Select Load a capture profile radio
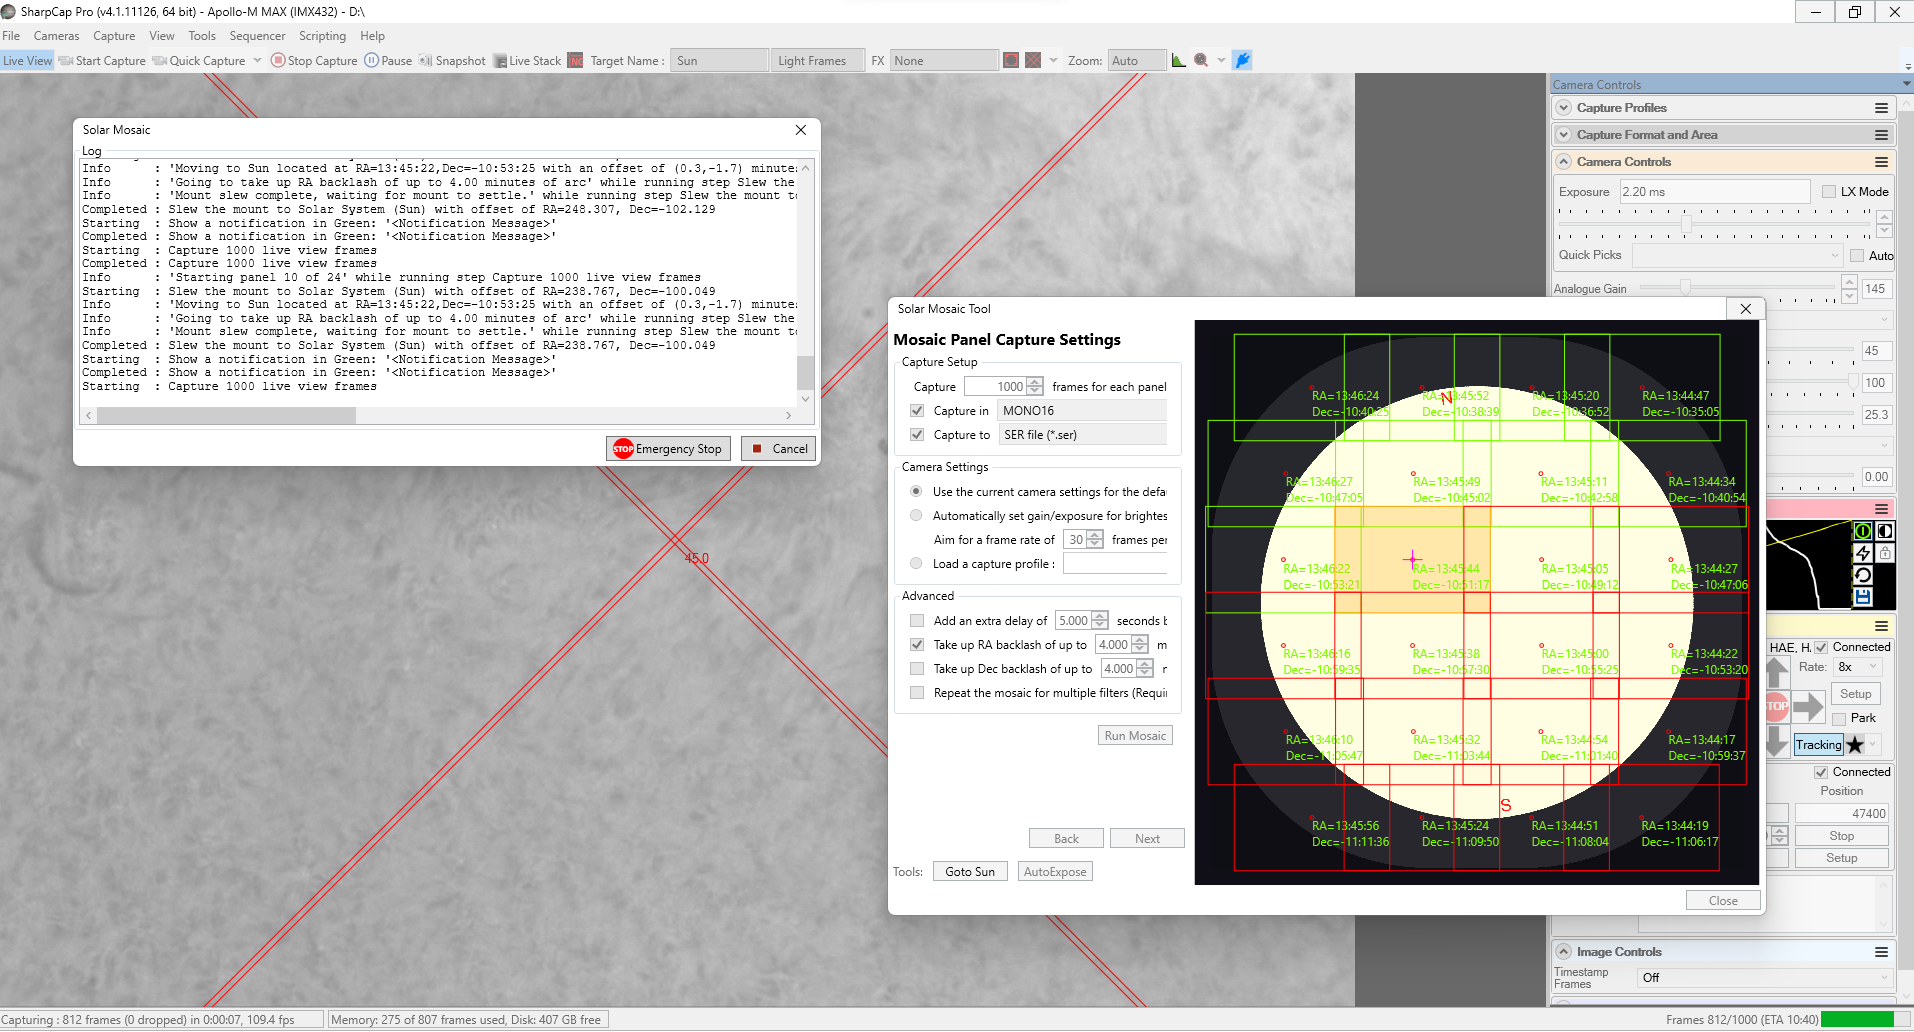This screenshot has width=1914, height=1032. tap(916, 564)
